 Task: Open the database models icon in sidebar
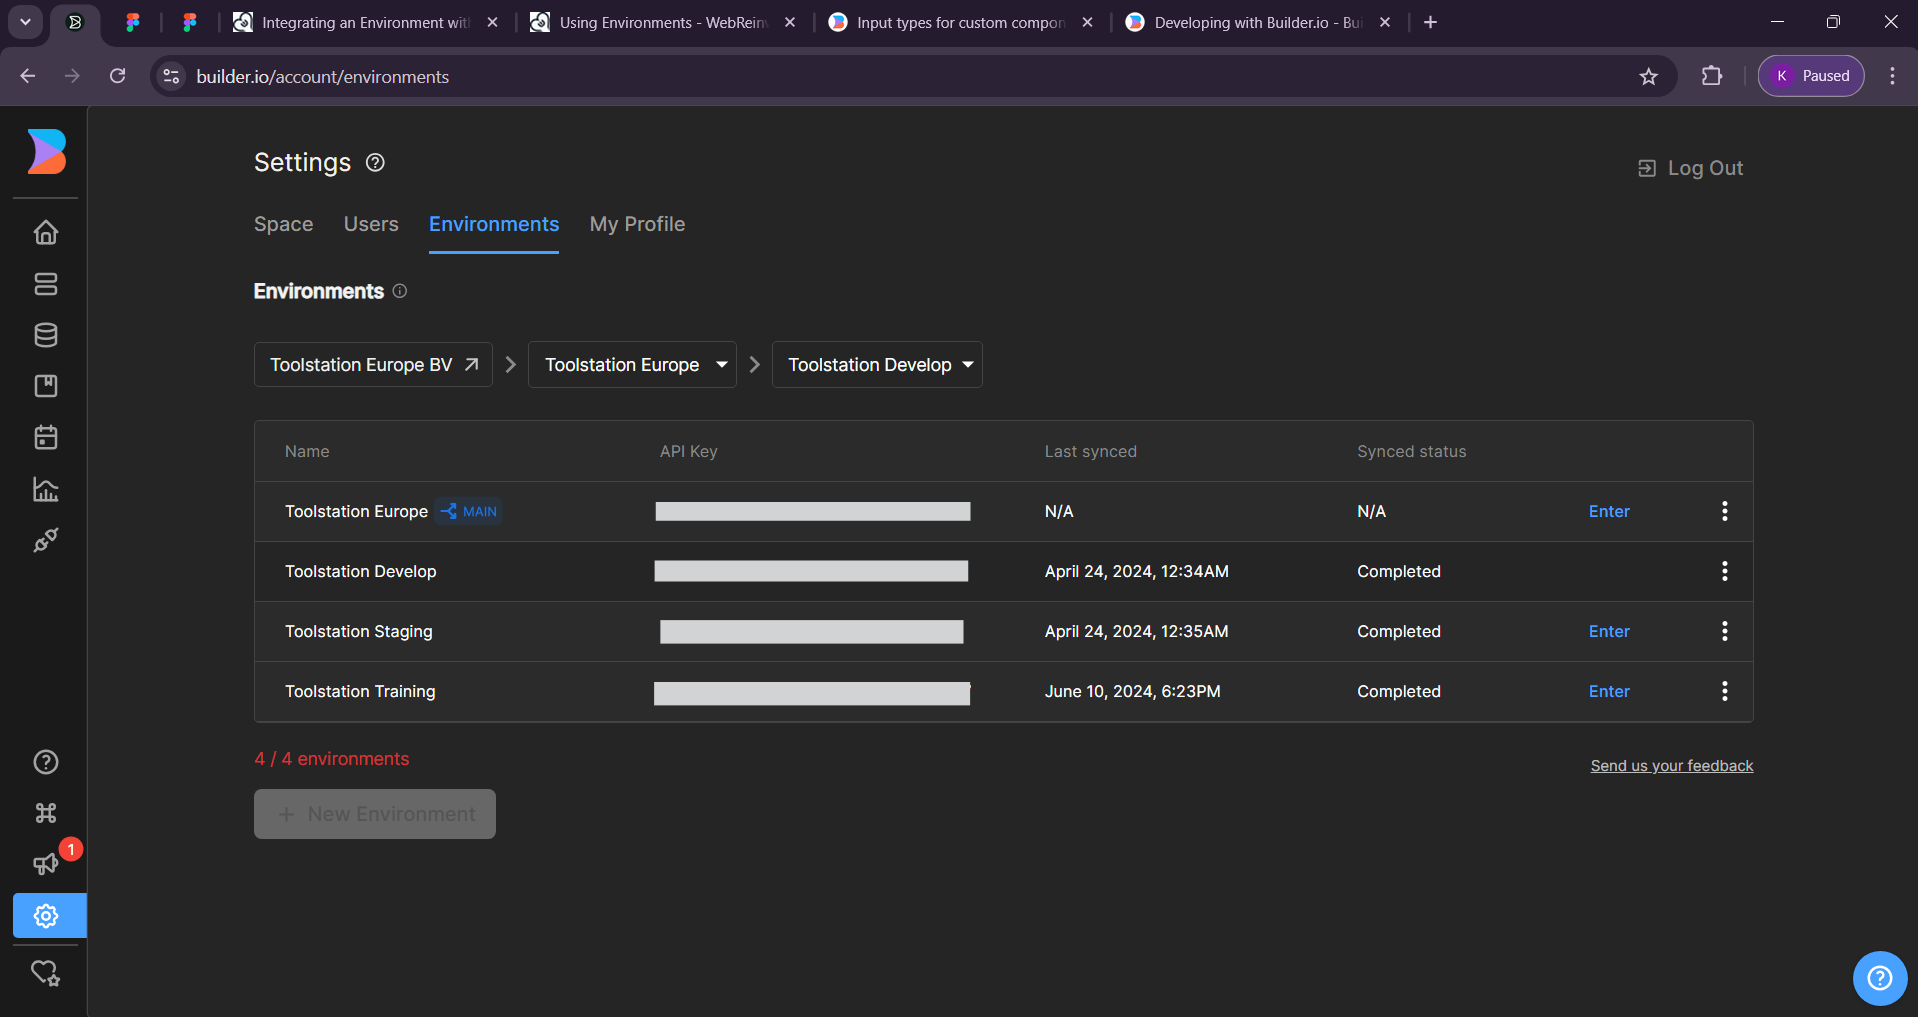click(46, 335)
